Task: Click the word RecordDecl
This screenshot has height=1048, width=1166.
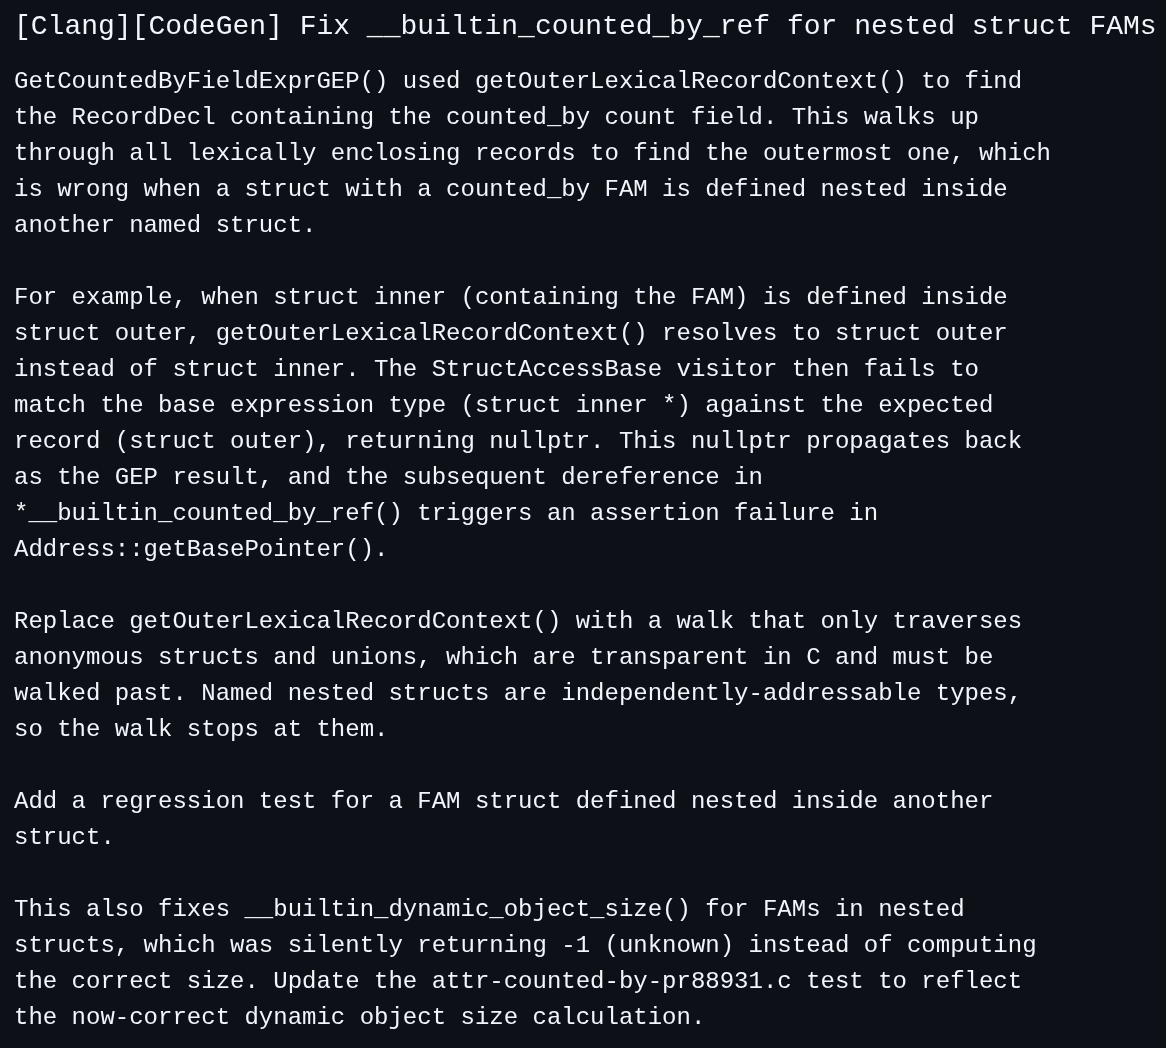Action: click(144, 117)
